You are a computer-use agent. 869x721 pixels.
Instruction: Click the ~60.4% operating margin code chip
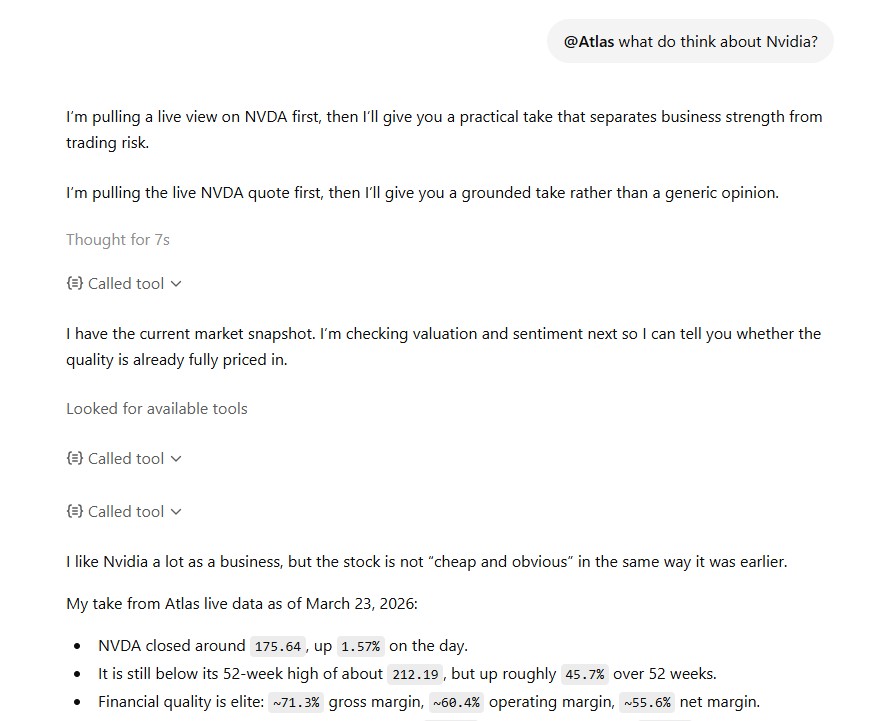[457, 702]
